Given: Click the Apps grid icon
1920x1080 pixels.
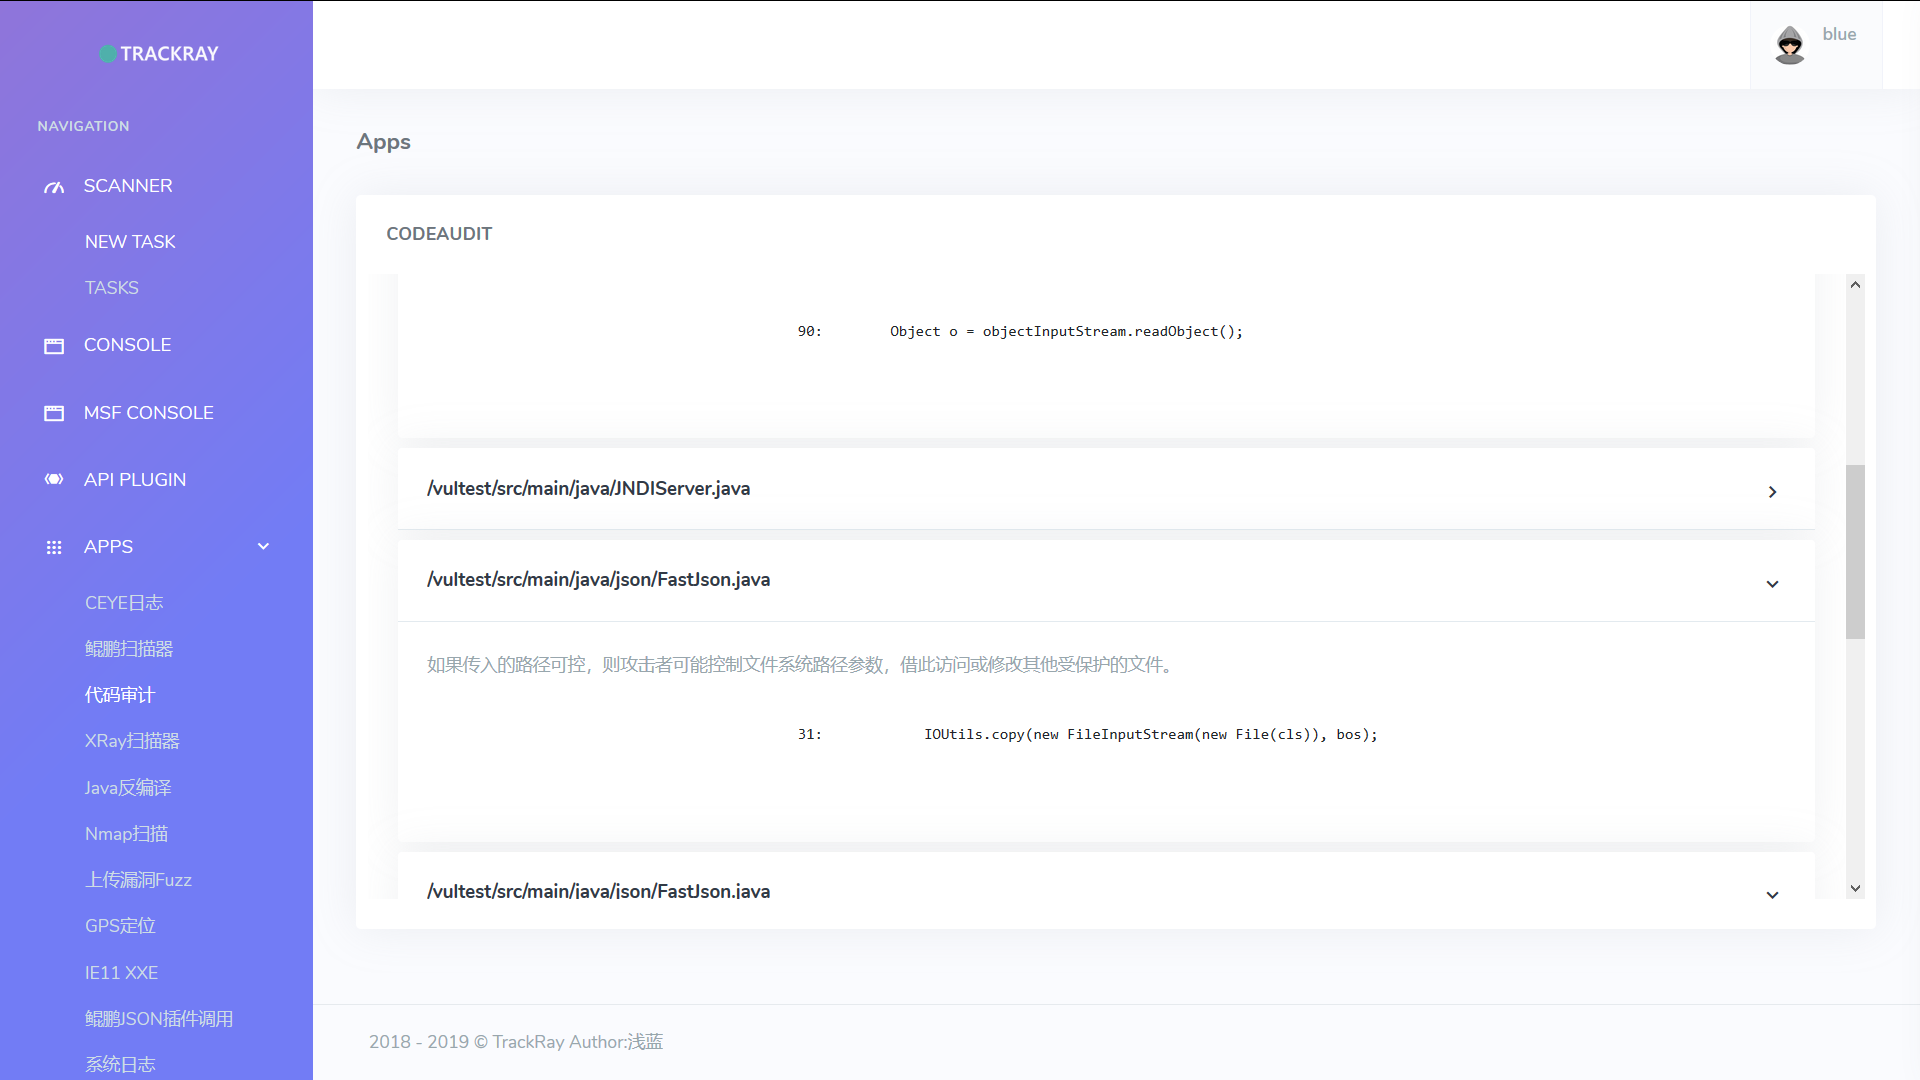Looking at the screenshot, I should 54,547.
